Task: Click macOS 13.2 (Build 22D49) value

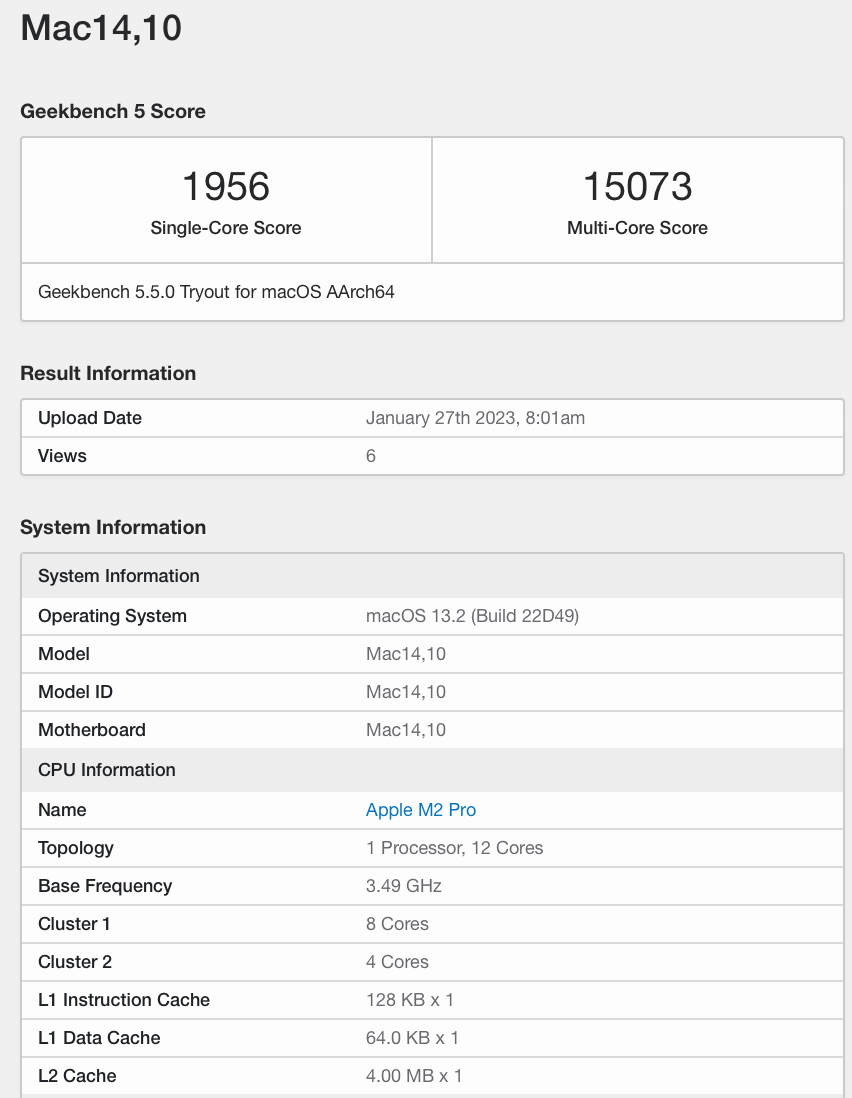Action: [473, 616]
